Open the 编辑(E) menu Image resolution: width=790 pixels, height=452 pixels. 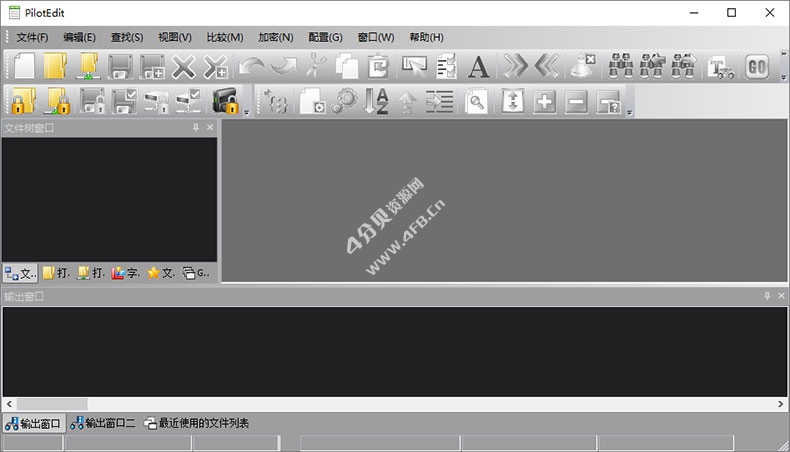click(80, 37)
